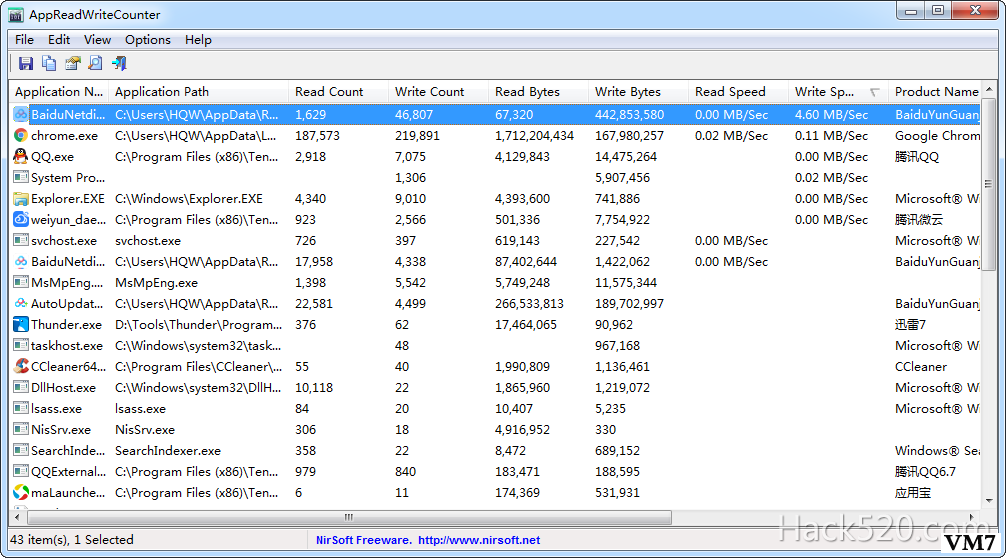
Task: Click the NisSrv.exe row icon
Action: point(21,430)
